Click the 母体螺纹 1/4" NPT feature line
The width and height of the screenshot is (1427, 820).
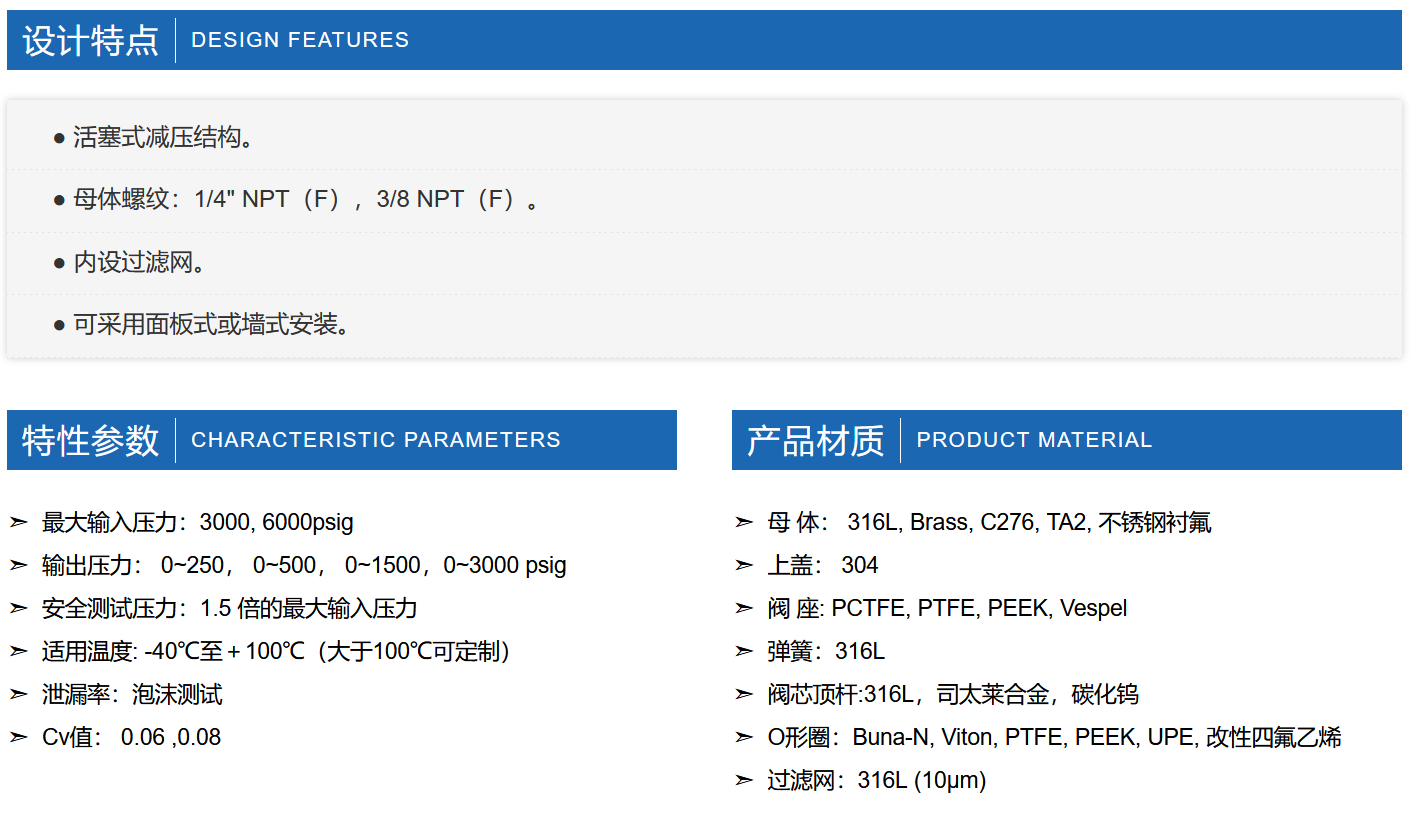(x=297, y=199)
